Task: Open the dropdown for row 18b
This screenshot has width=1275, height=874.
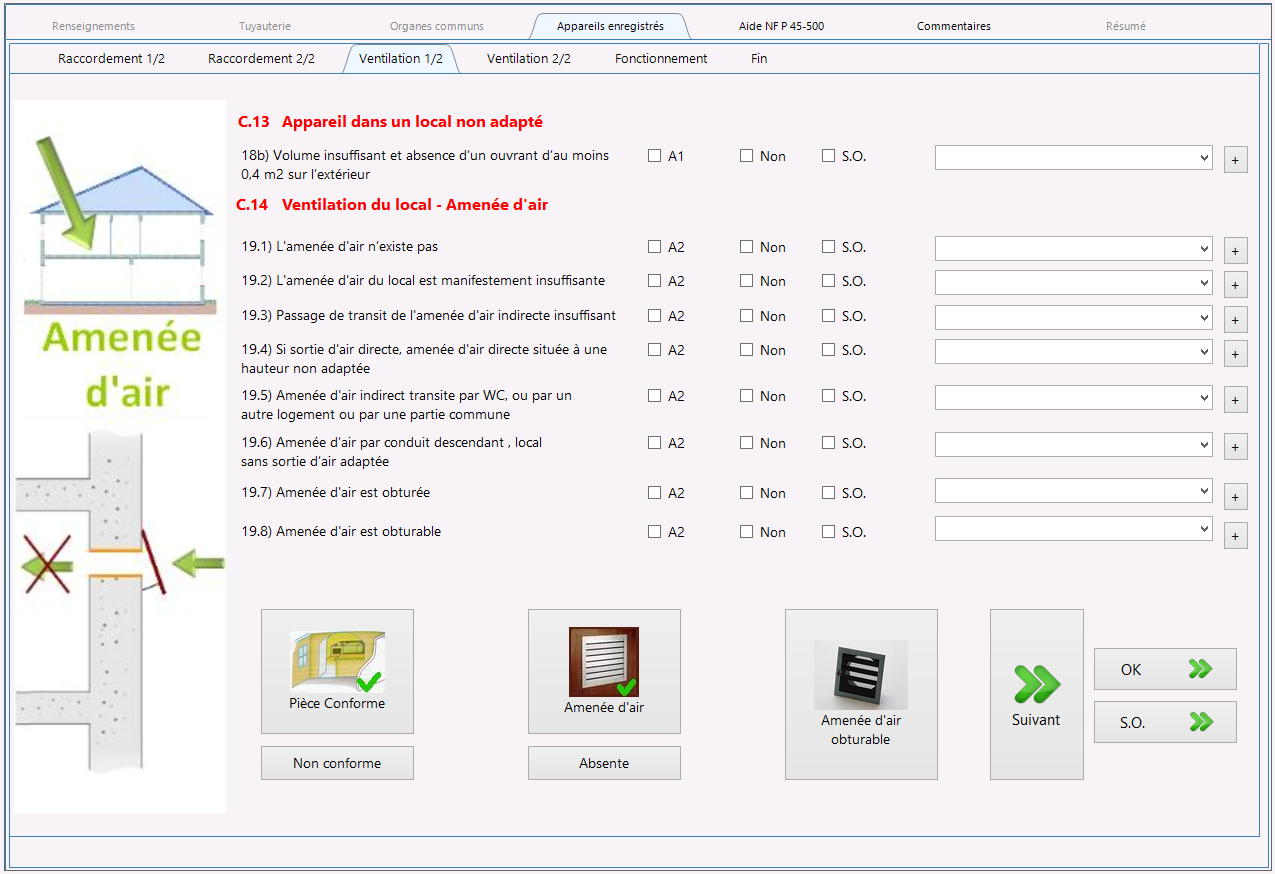Action: coord(1073,157)
